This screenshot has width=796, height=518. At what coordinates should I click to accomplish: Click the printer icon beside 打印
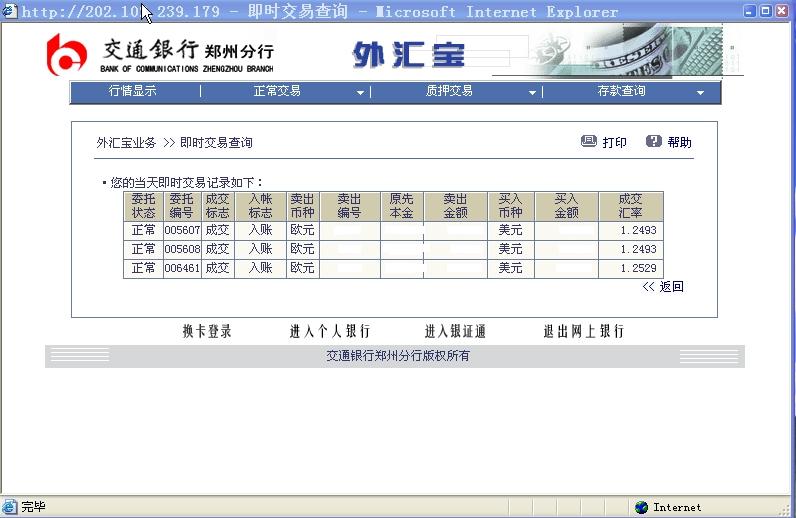pyautogui.click(x=588, y=141)
